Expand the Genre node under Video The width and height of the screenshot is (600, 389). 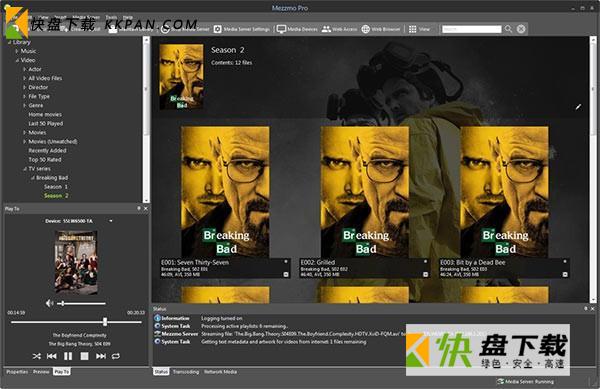coord(24,105)
